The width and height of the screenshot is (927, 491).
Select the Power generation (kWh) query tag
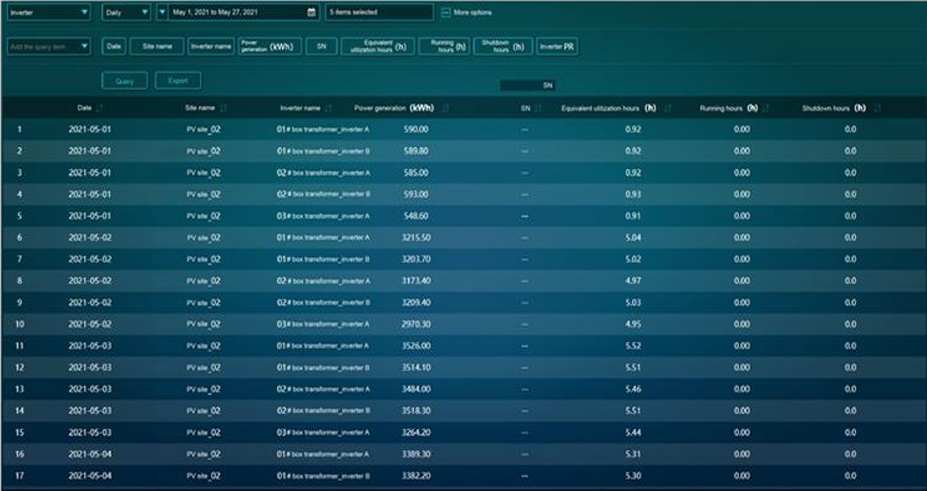pos(270,47)
